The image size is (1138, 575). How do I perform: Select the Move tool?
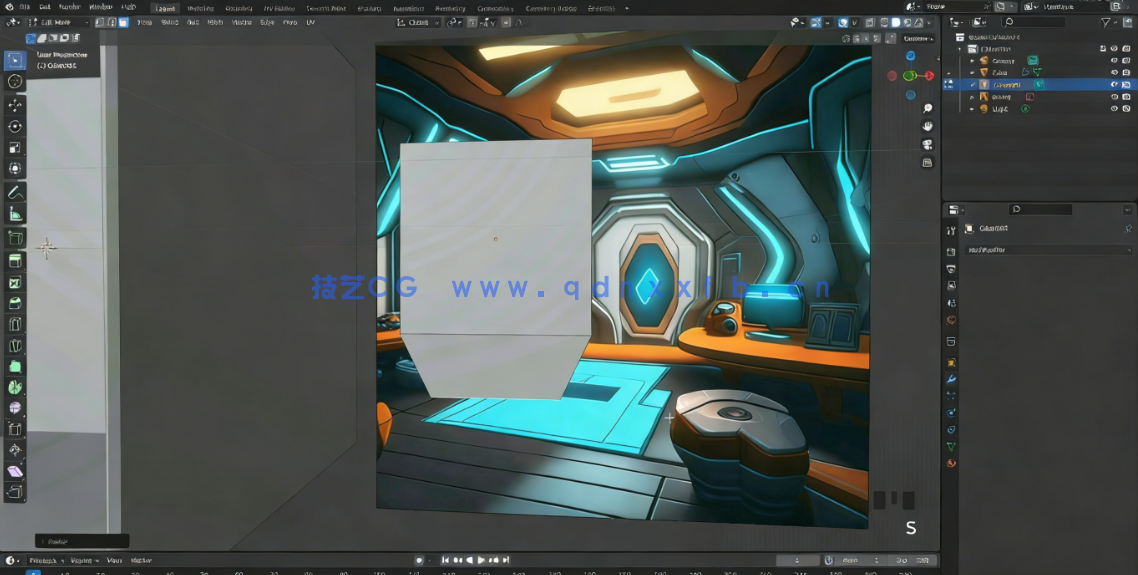click(15, 105)
